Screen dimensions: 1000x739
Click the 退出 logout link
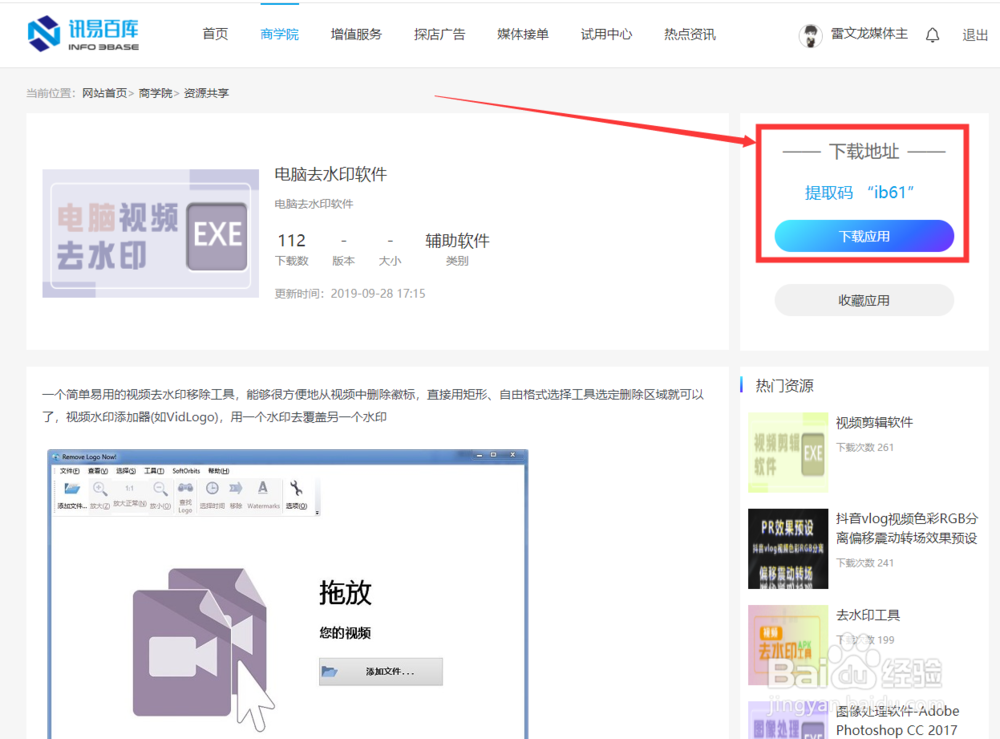click(x=975, y=35)
